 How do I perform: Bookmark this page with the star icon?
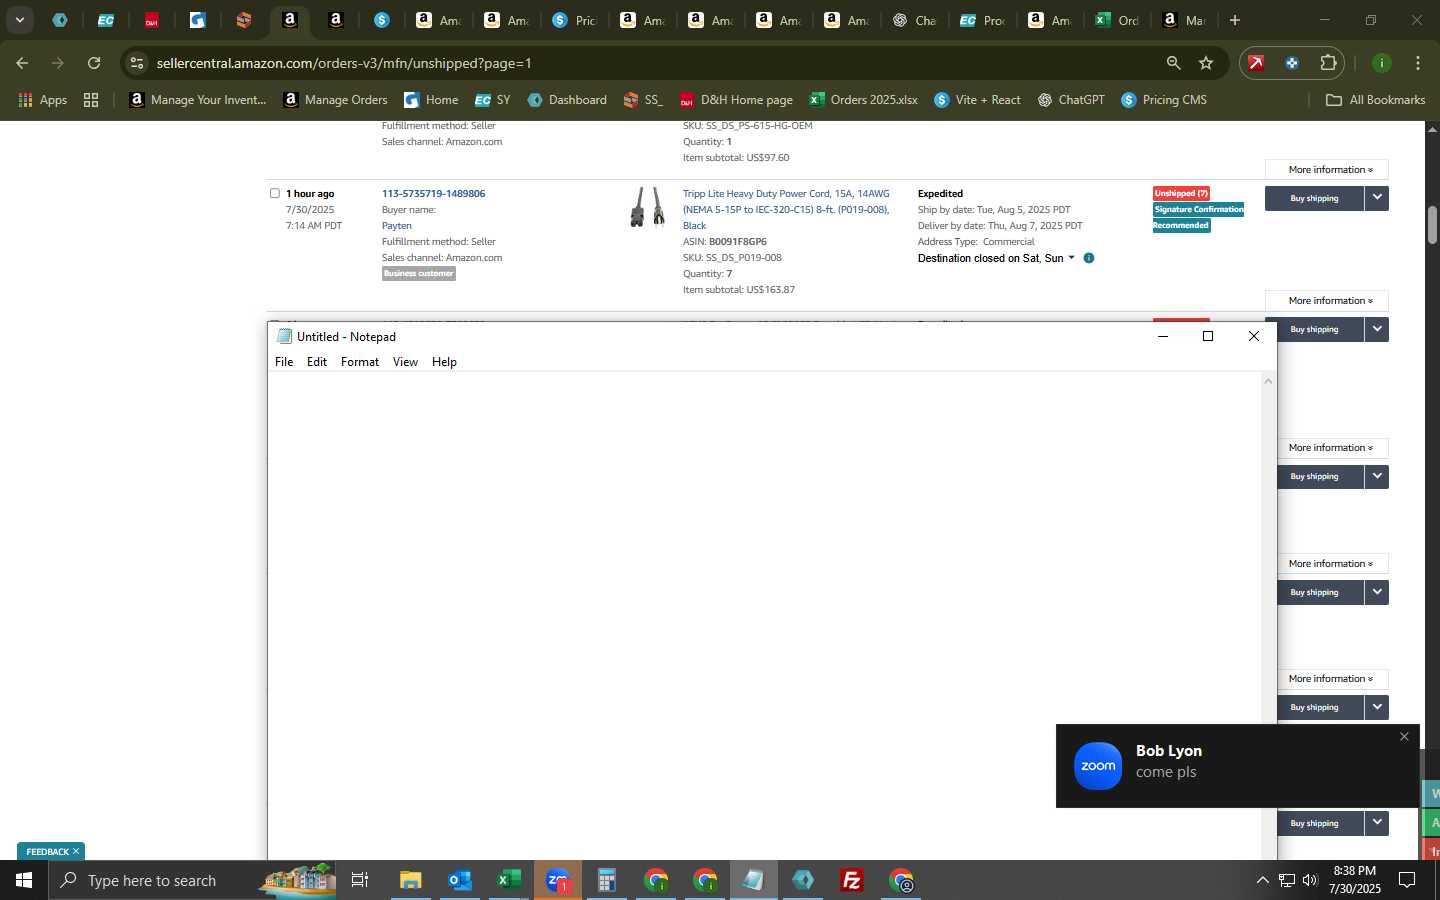pos(1206,63)
